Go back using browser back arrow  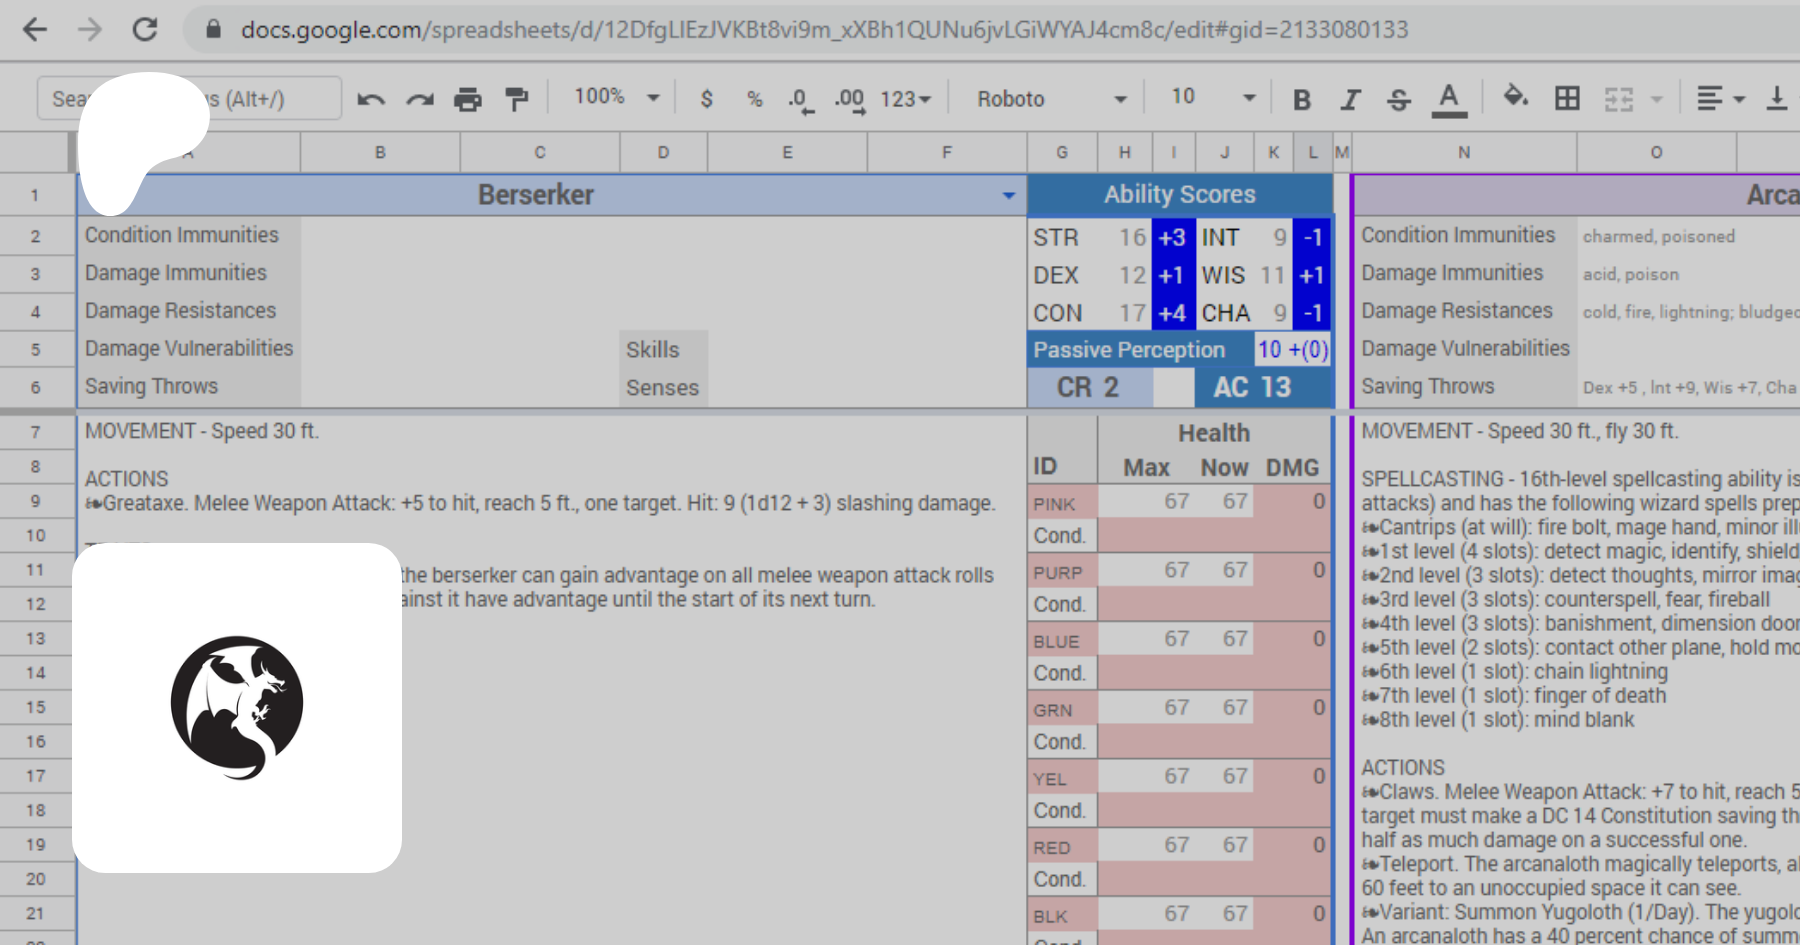pos(35,29)
